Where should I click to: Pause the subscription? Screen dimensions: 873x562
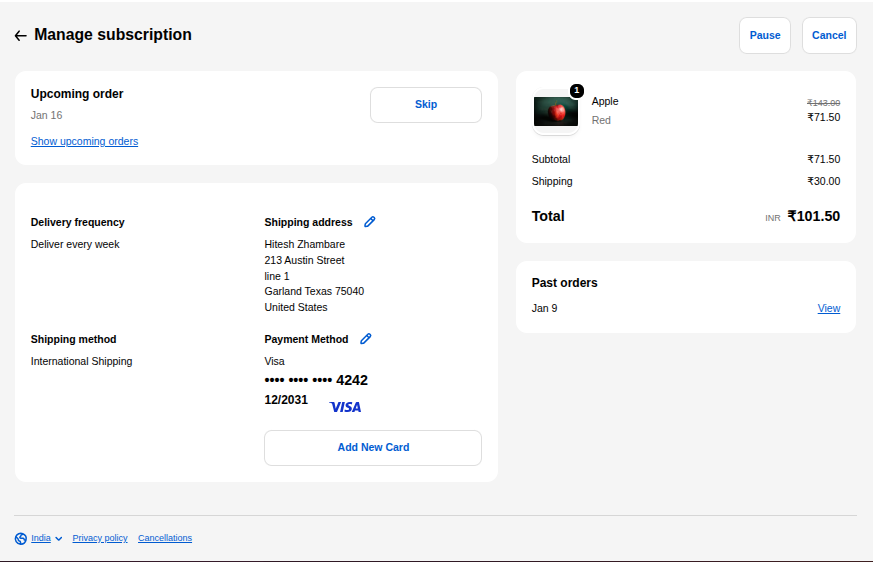765,35
